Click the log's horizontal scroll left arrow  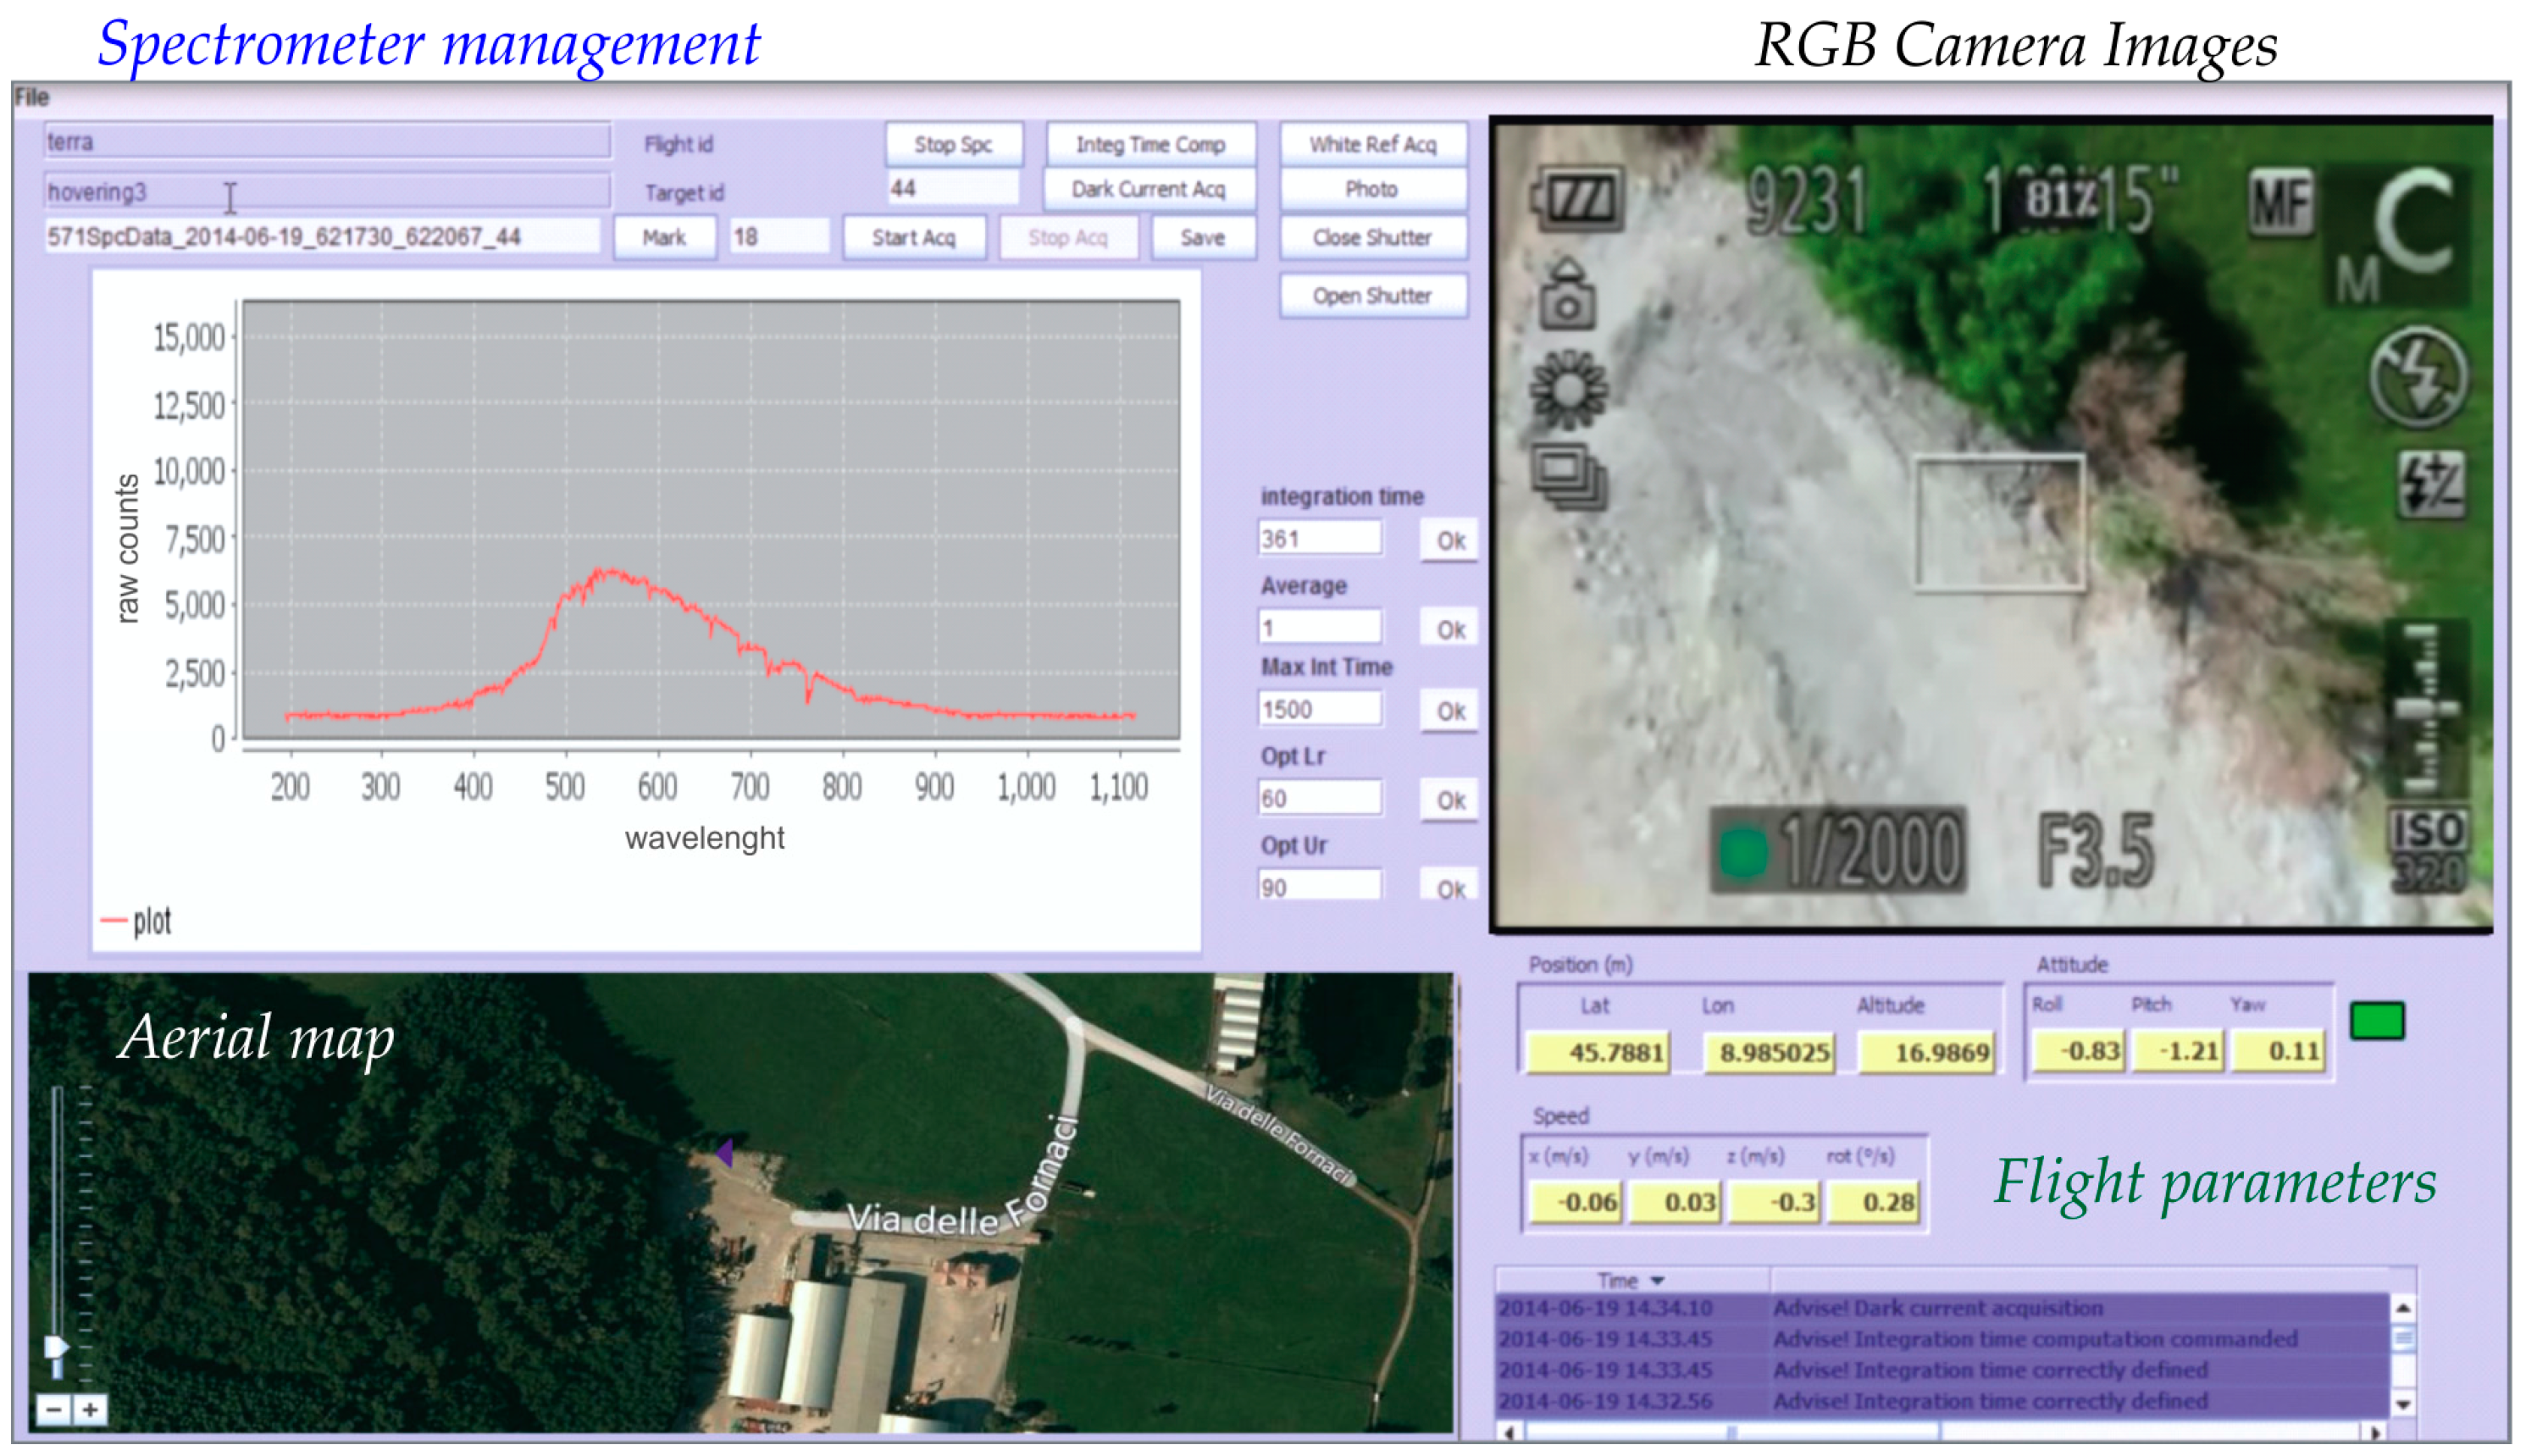coord(1509,1433)
